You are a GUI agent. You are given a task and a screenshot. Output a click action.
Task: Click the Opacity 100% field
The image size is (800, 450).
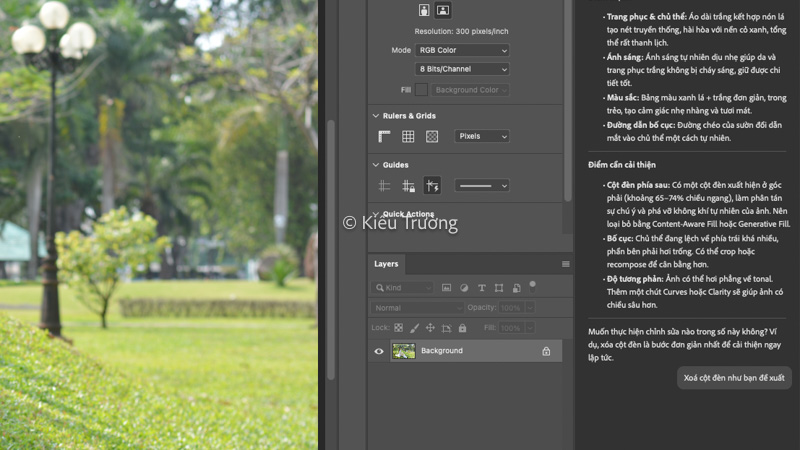click(x=512, y=308)
